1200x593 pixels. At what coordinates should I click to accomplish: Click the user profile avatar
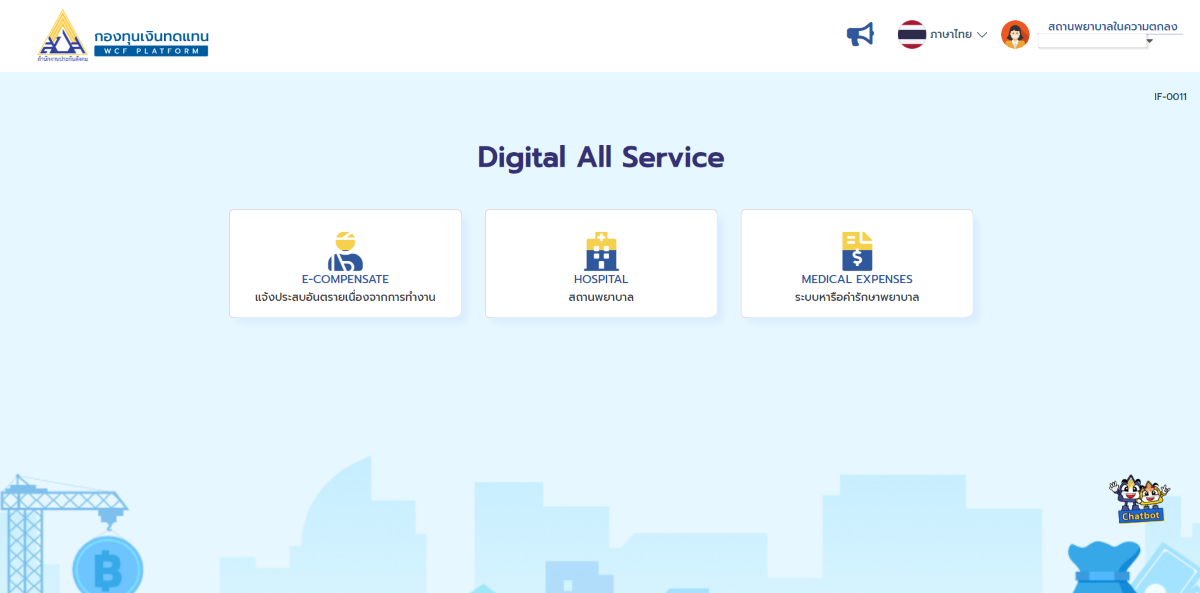click(1015, 34)
